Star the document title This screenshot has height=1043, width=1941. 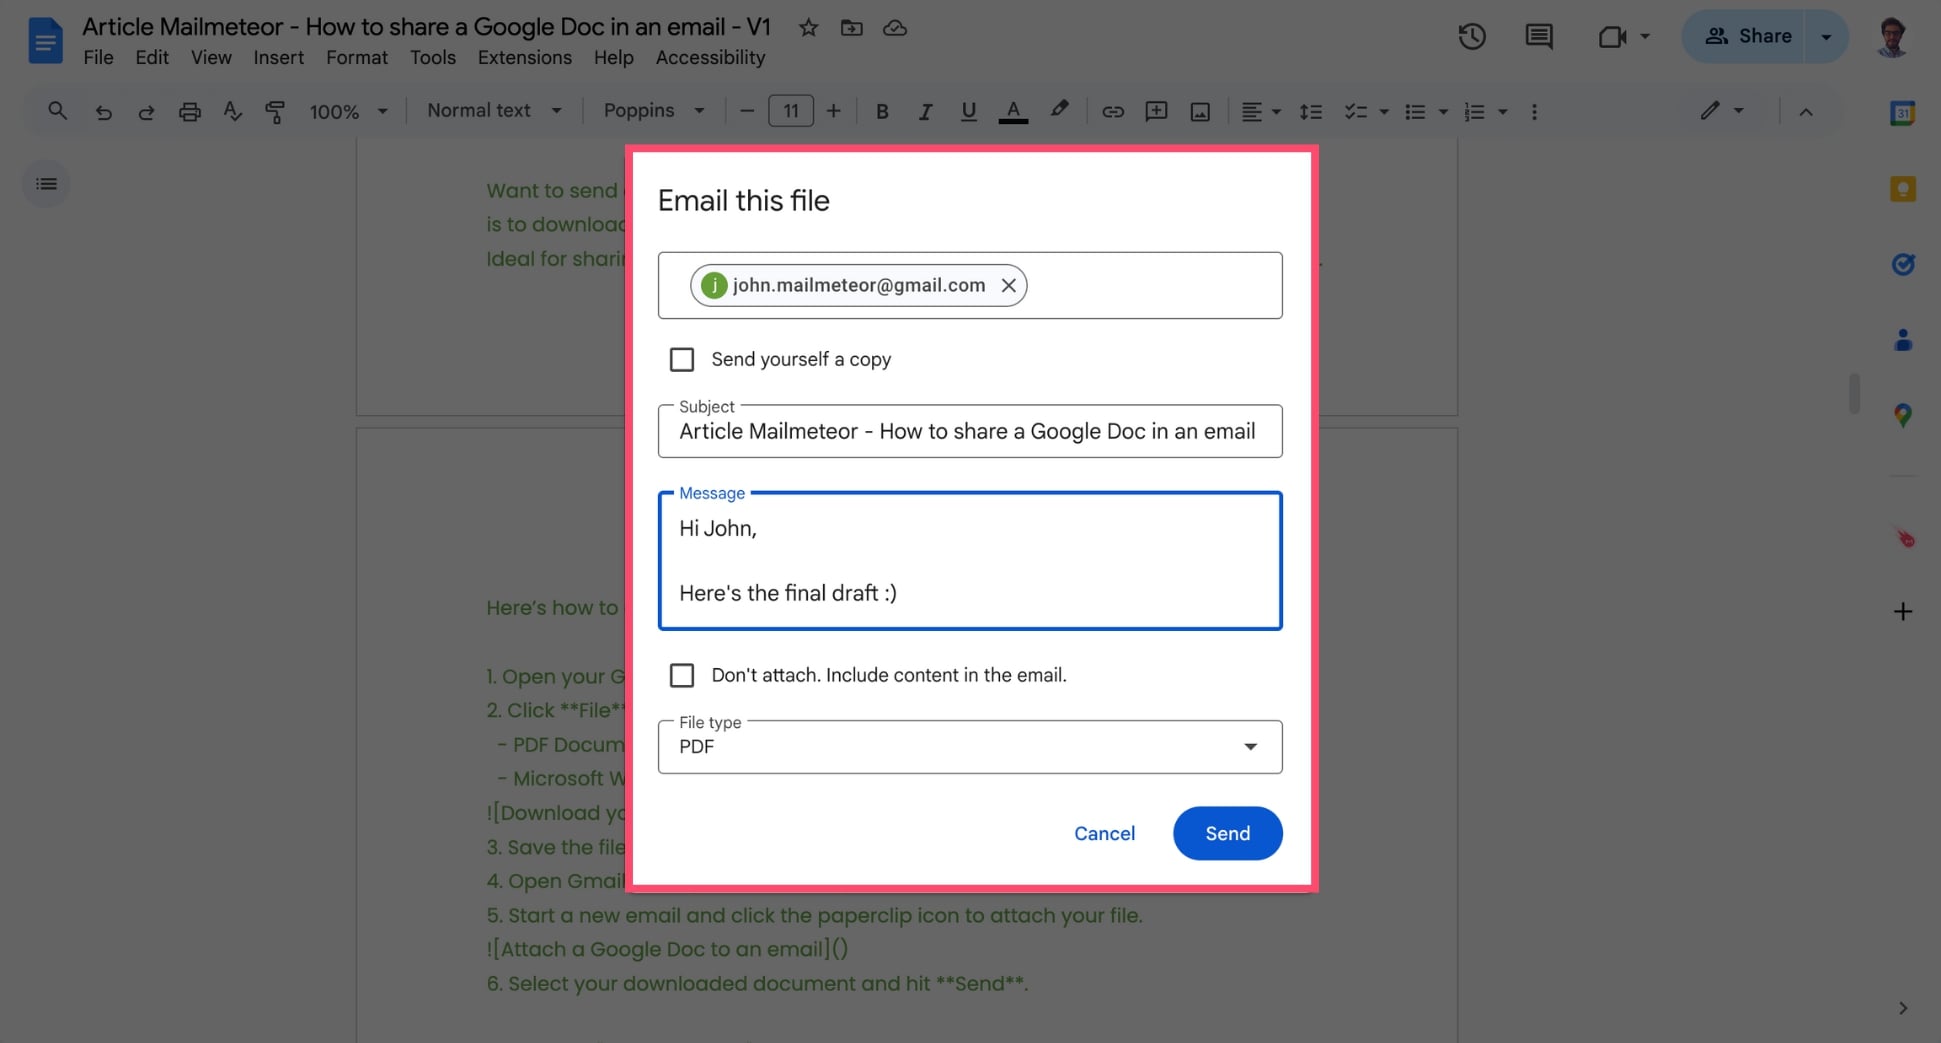[x=808, y=28]
